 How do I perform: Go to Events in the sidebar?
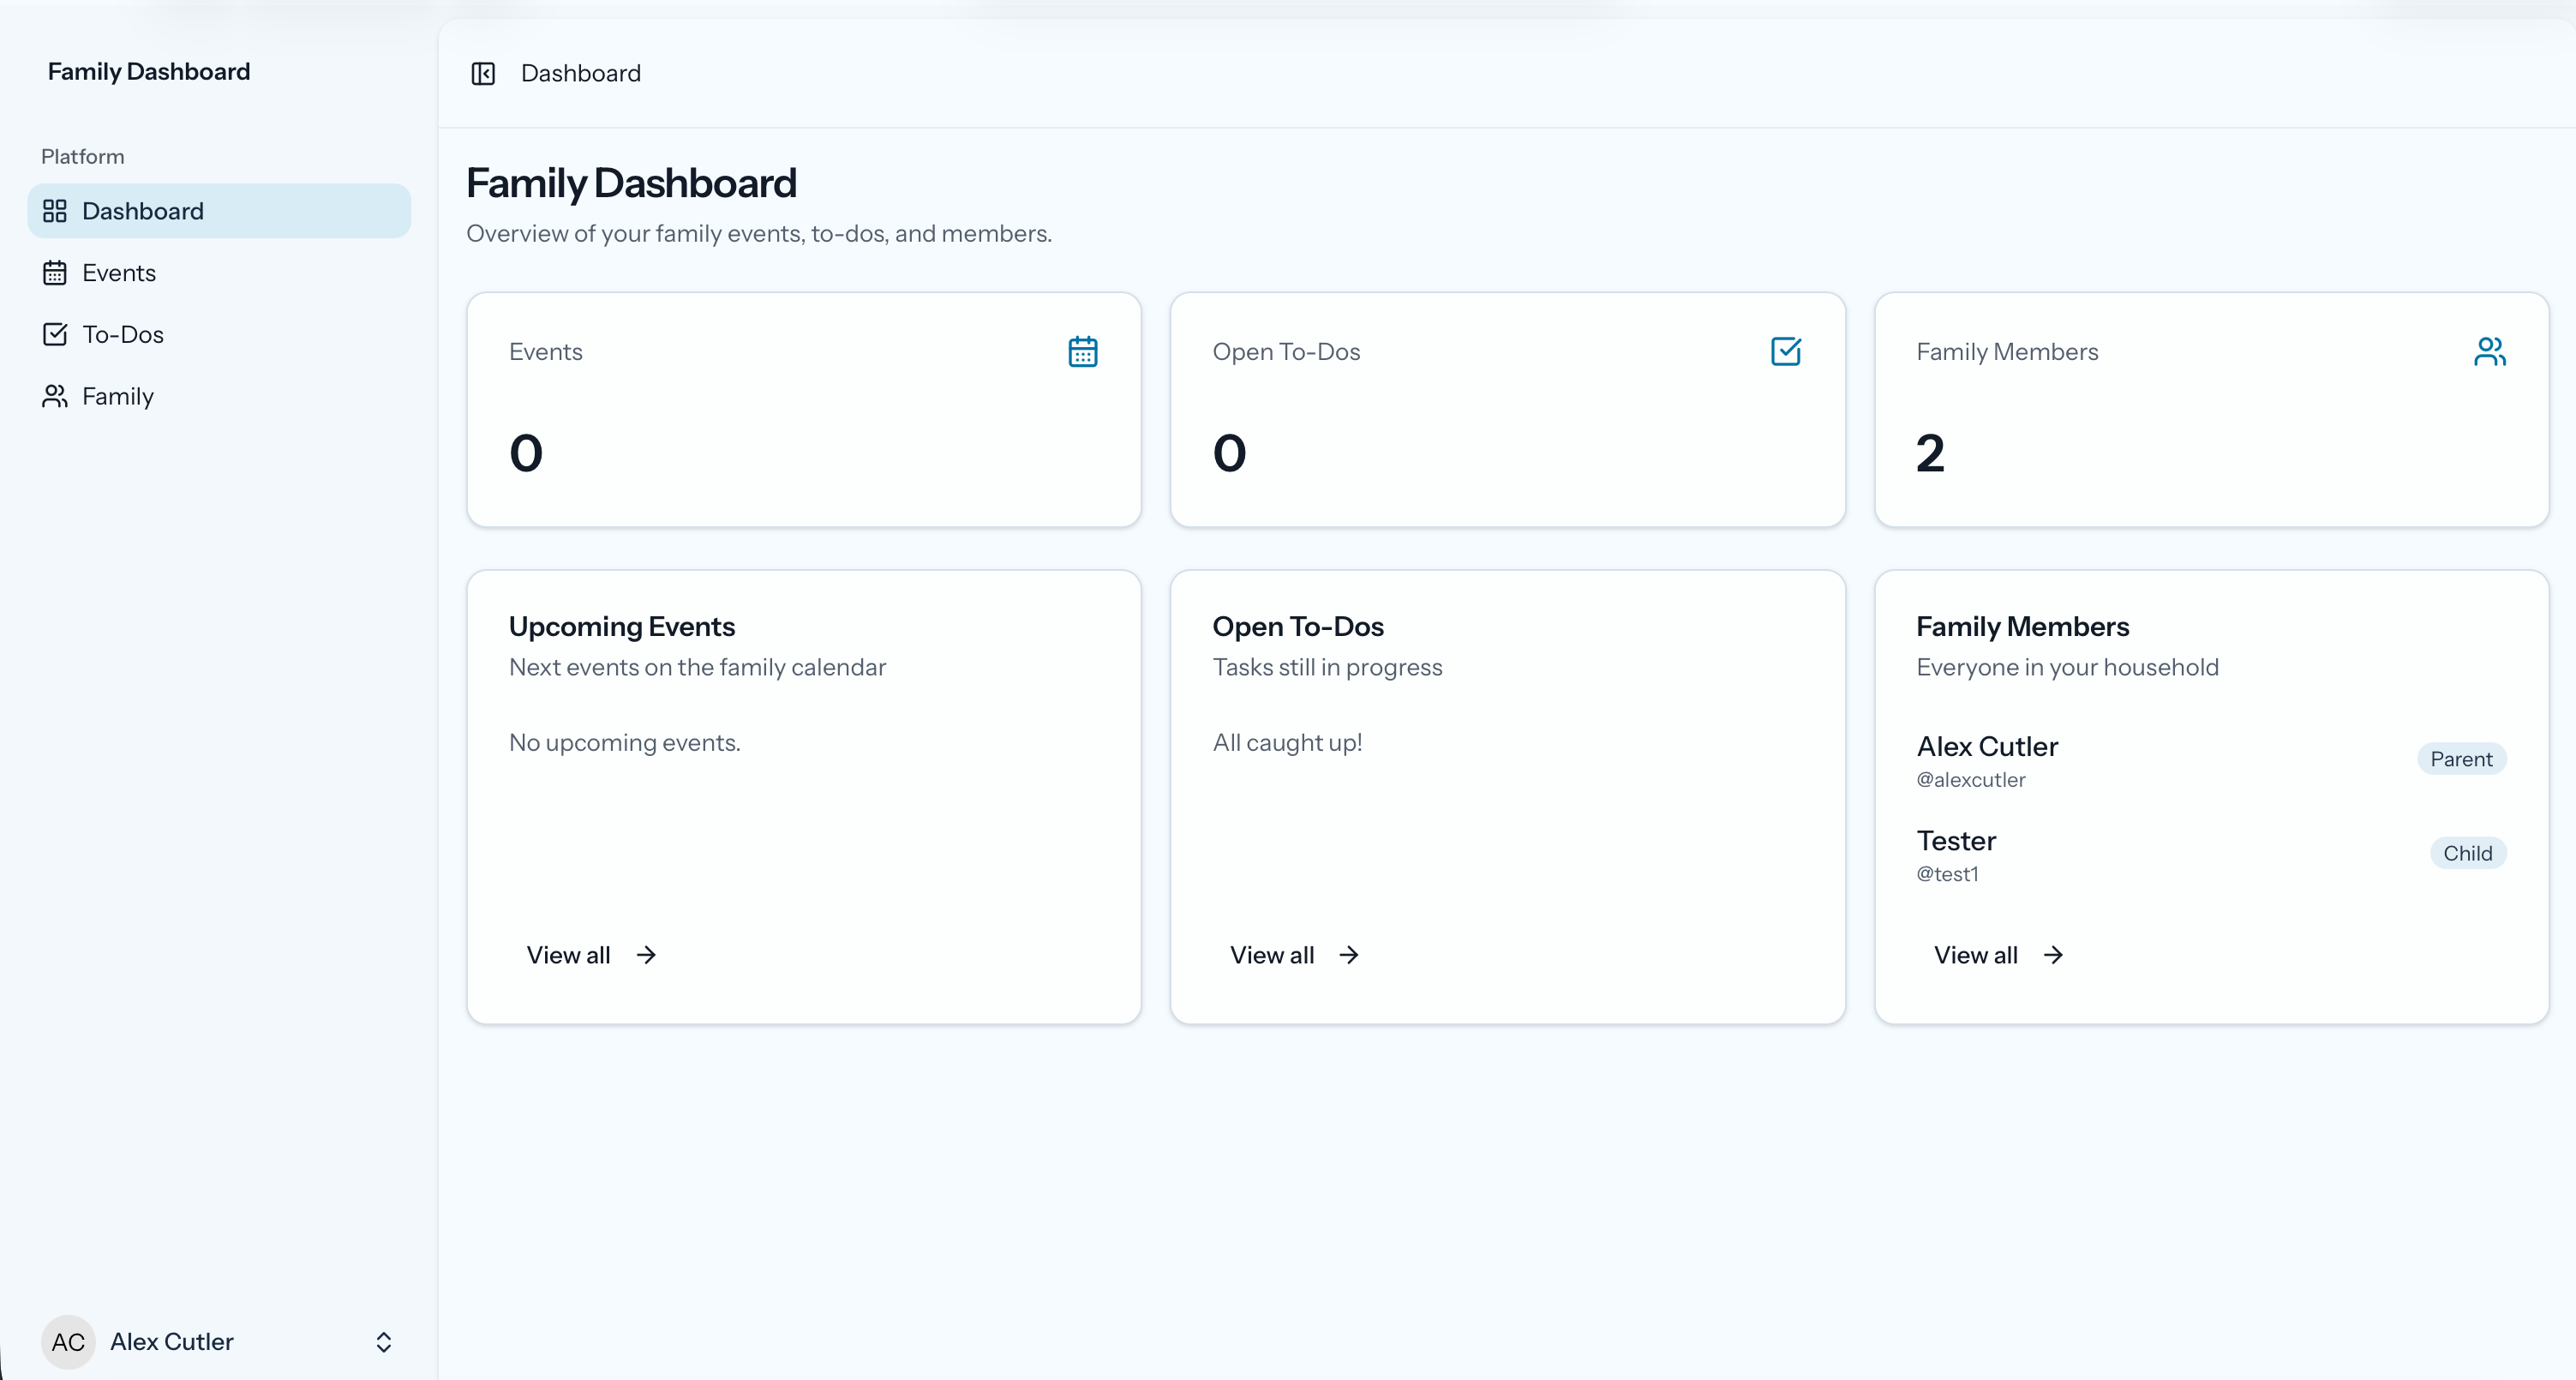pyautogui.click(x=219, y=273)
